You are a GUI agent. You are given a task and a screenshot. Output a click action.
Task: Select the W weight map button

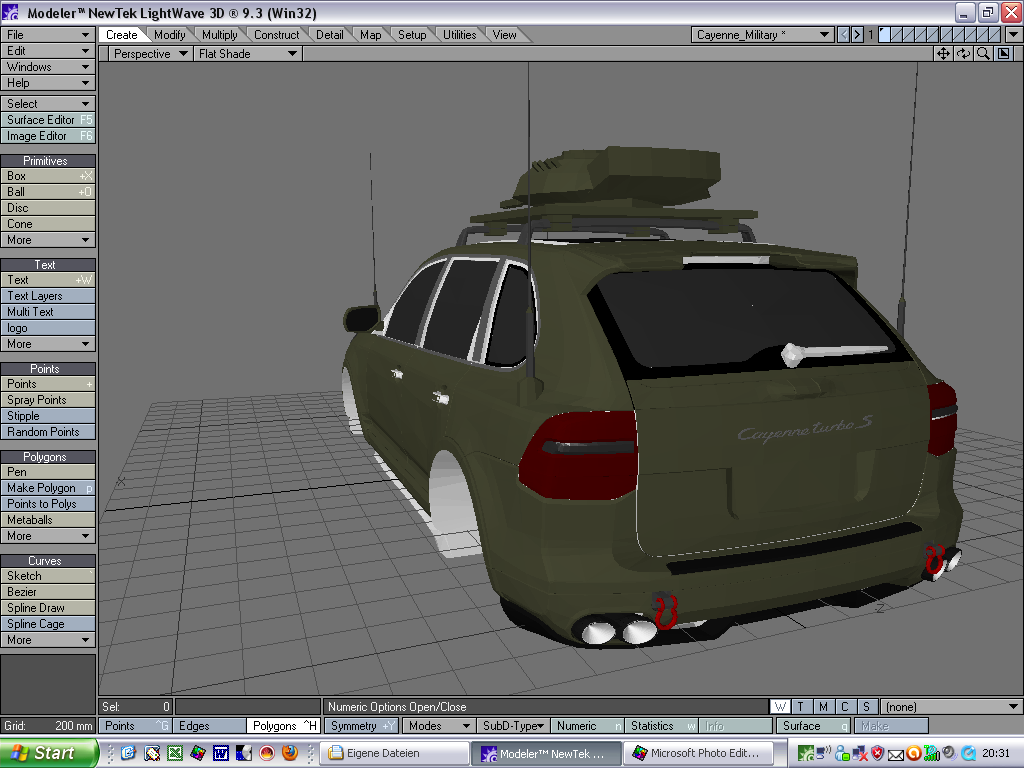780,707
